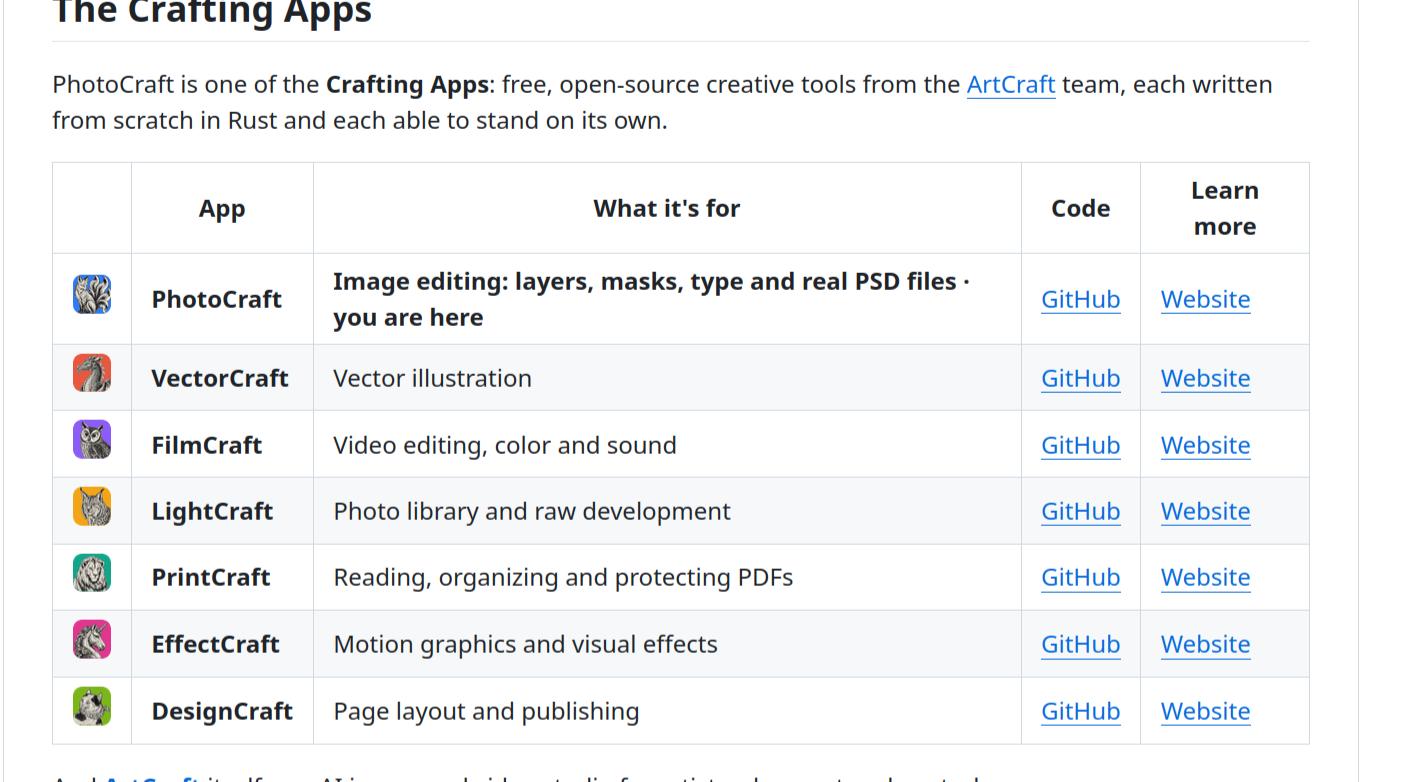Go to the LightCraft Website link
The height and width of the screenshot is (782, 1422).
[1205, 511]
